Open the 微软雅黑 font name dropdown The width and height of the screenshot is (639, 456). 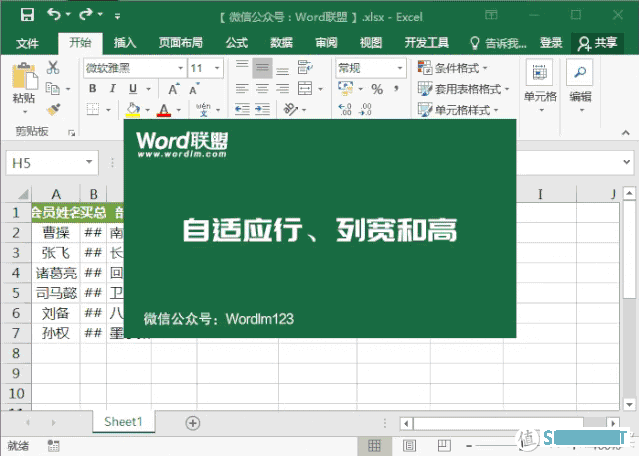pos(181,68)
